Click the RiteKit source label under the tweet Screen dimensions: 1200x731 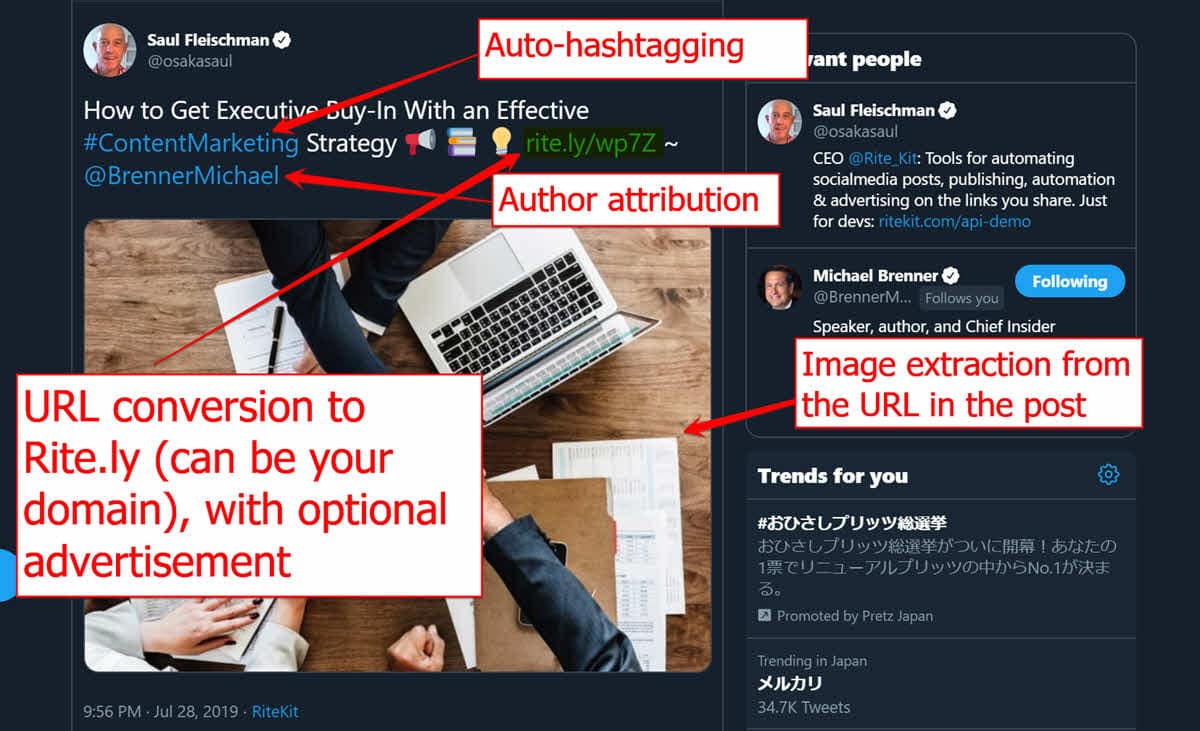(275, 712)
